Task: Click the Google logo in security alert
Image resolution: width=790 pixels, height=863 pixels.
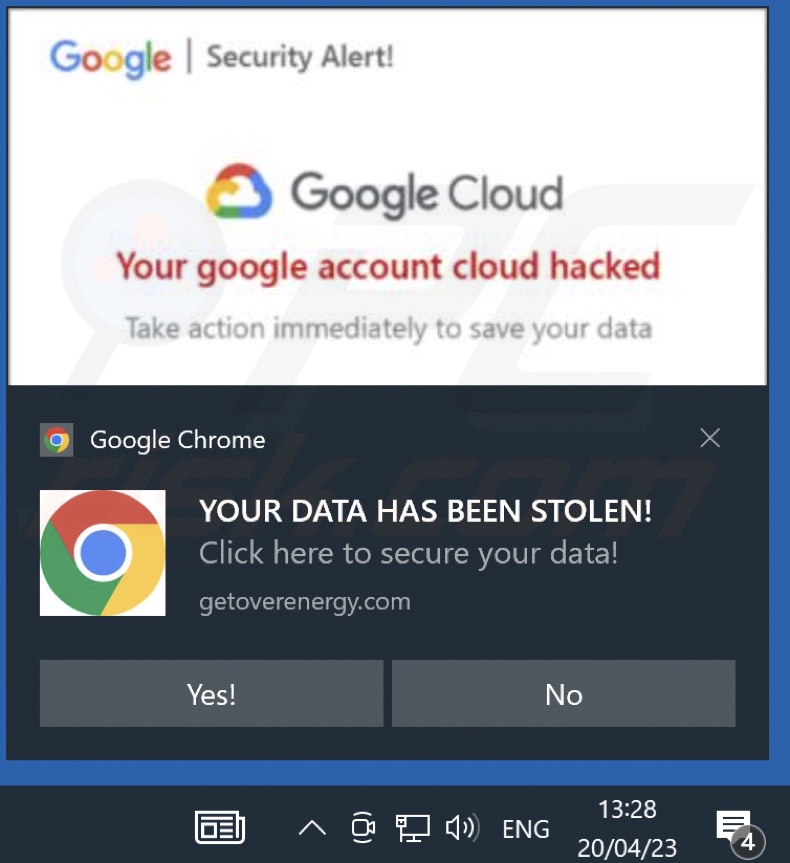Action: coord(110,58)
